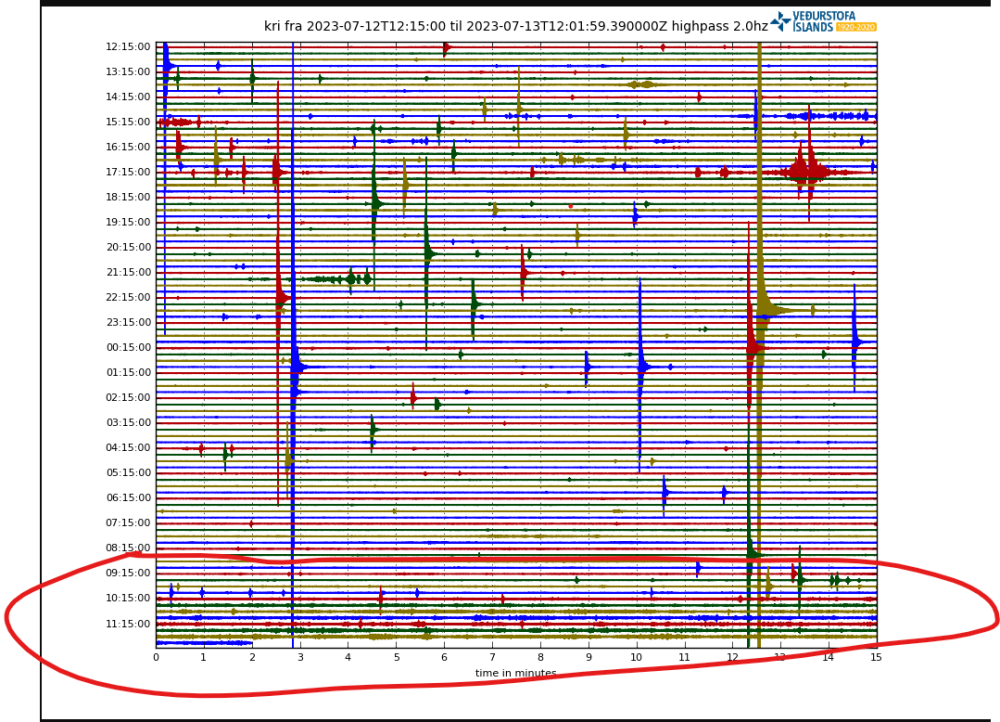The width and height of the screenshot is (1000, 722).
Task: Click the 10 tick on the minutes axis
Action: [636, 657]
